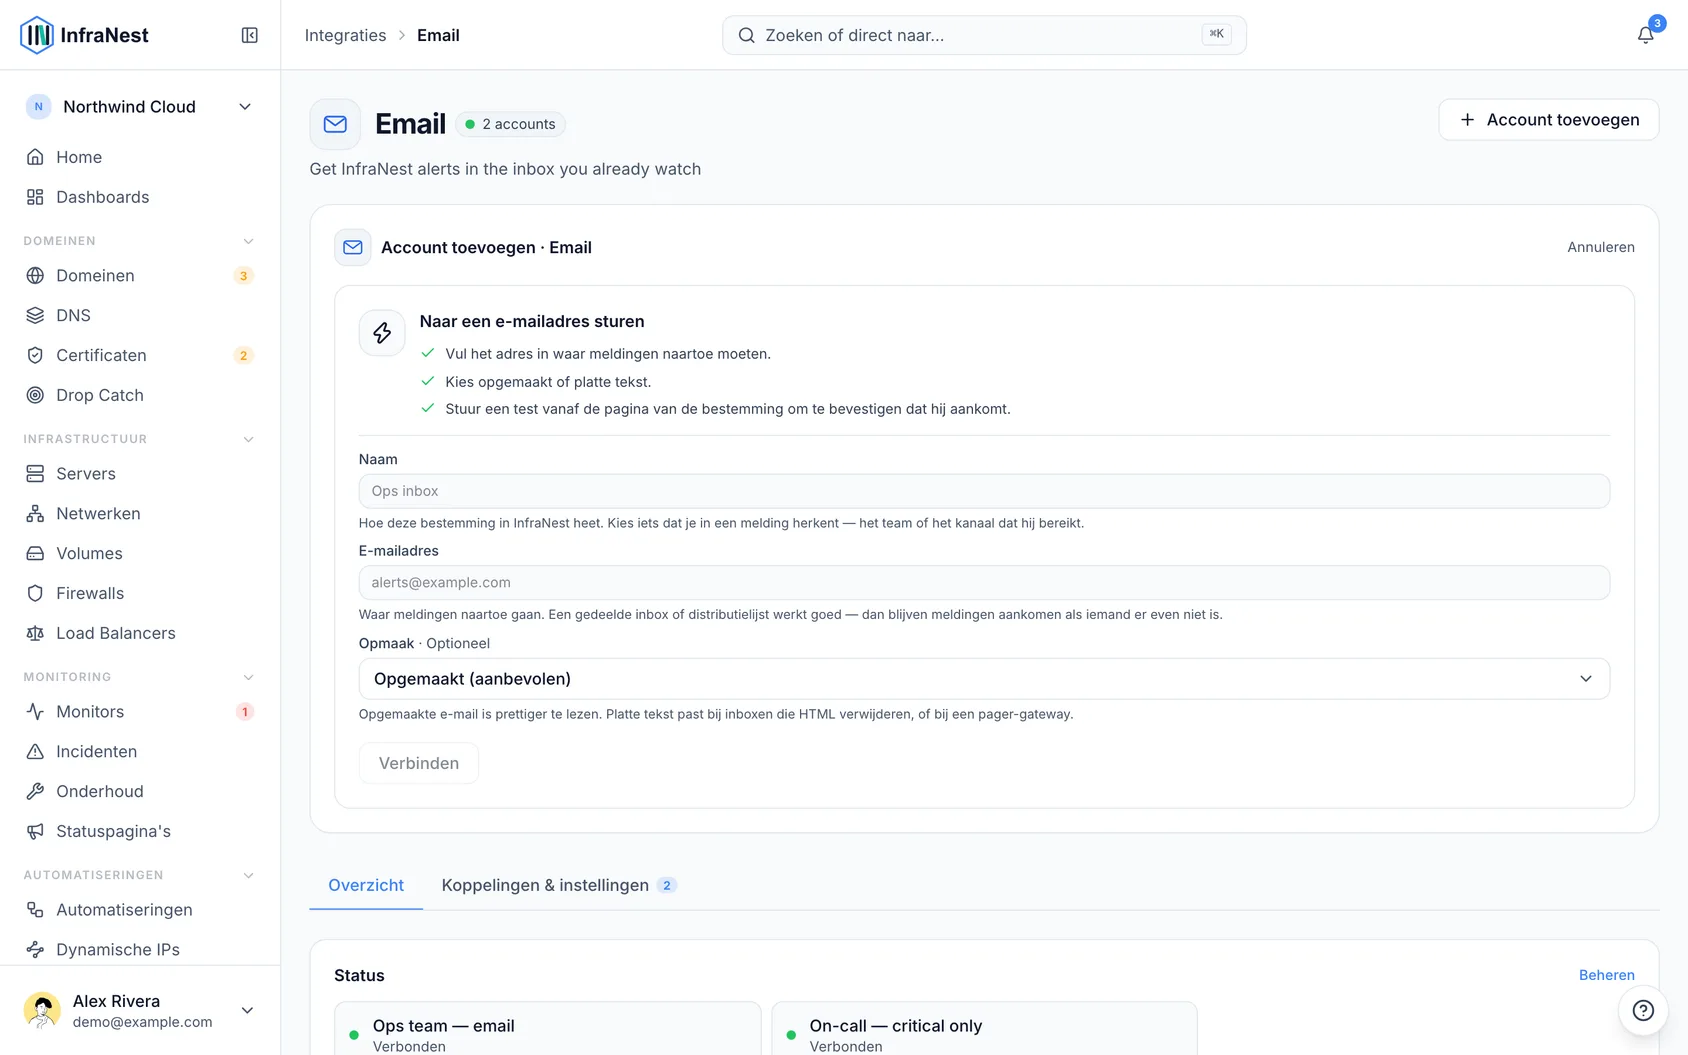This screenshot has height=1055, width=1688.
Task: Click the Verbinden button
Action: pos(419,763)
